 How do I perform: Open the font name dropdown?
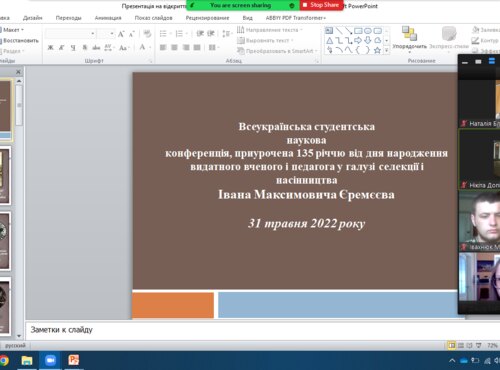click(x=93, y=34)
